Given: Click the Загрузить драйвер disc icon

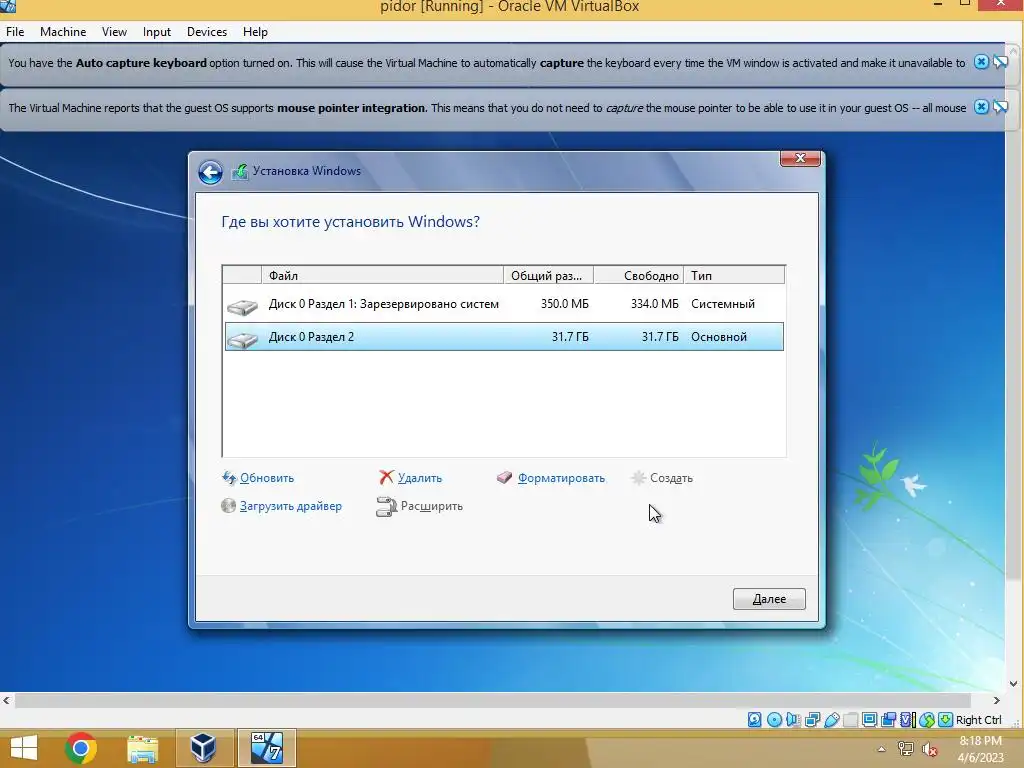Looking at the screenshot, I should click(228, 505).
